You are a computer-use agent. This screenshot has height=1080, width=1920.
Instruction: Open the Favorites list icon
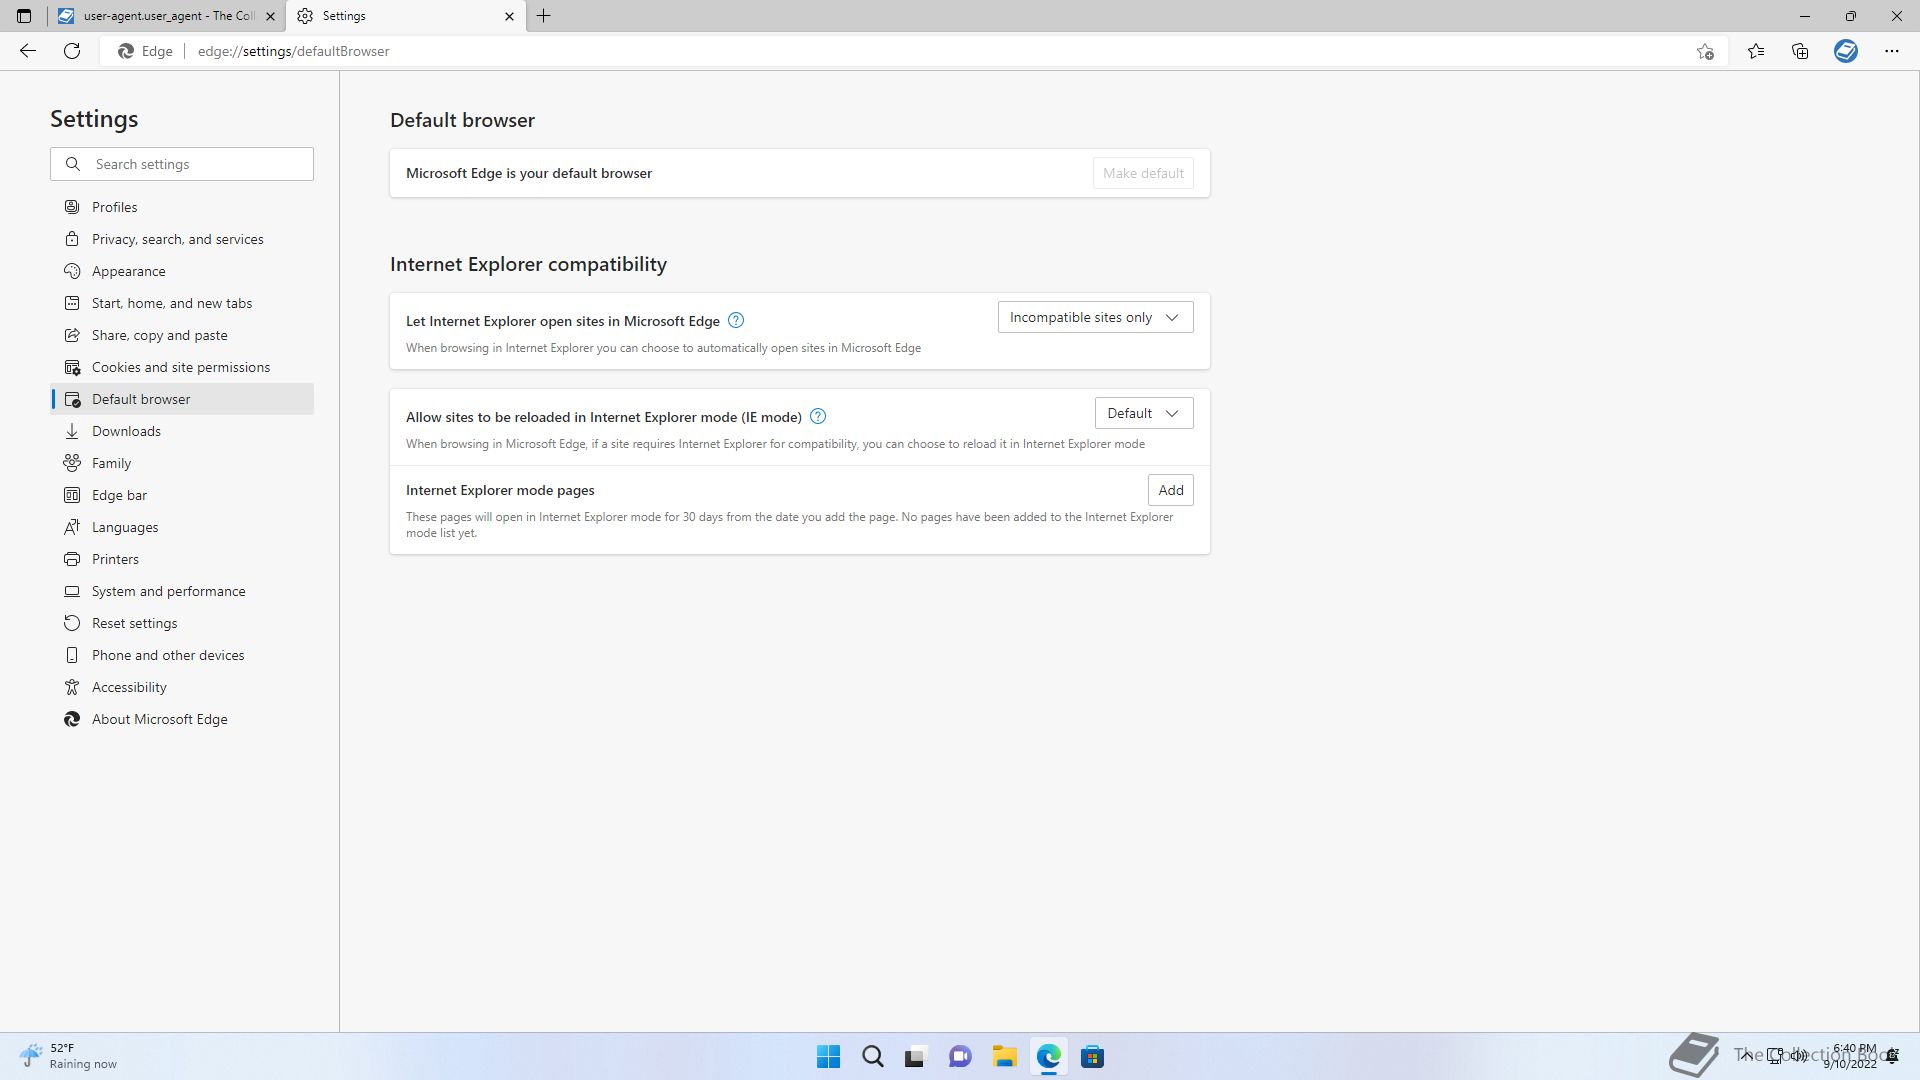coord(1756,51)
